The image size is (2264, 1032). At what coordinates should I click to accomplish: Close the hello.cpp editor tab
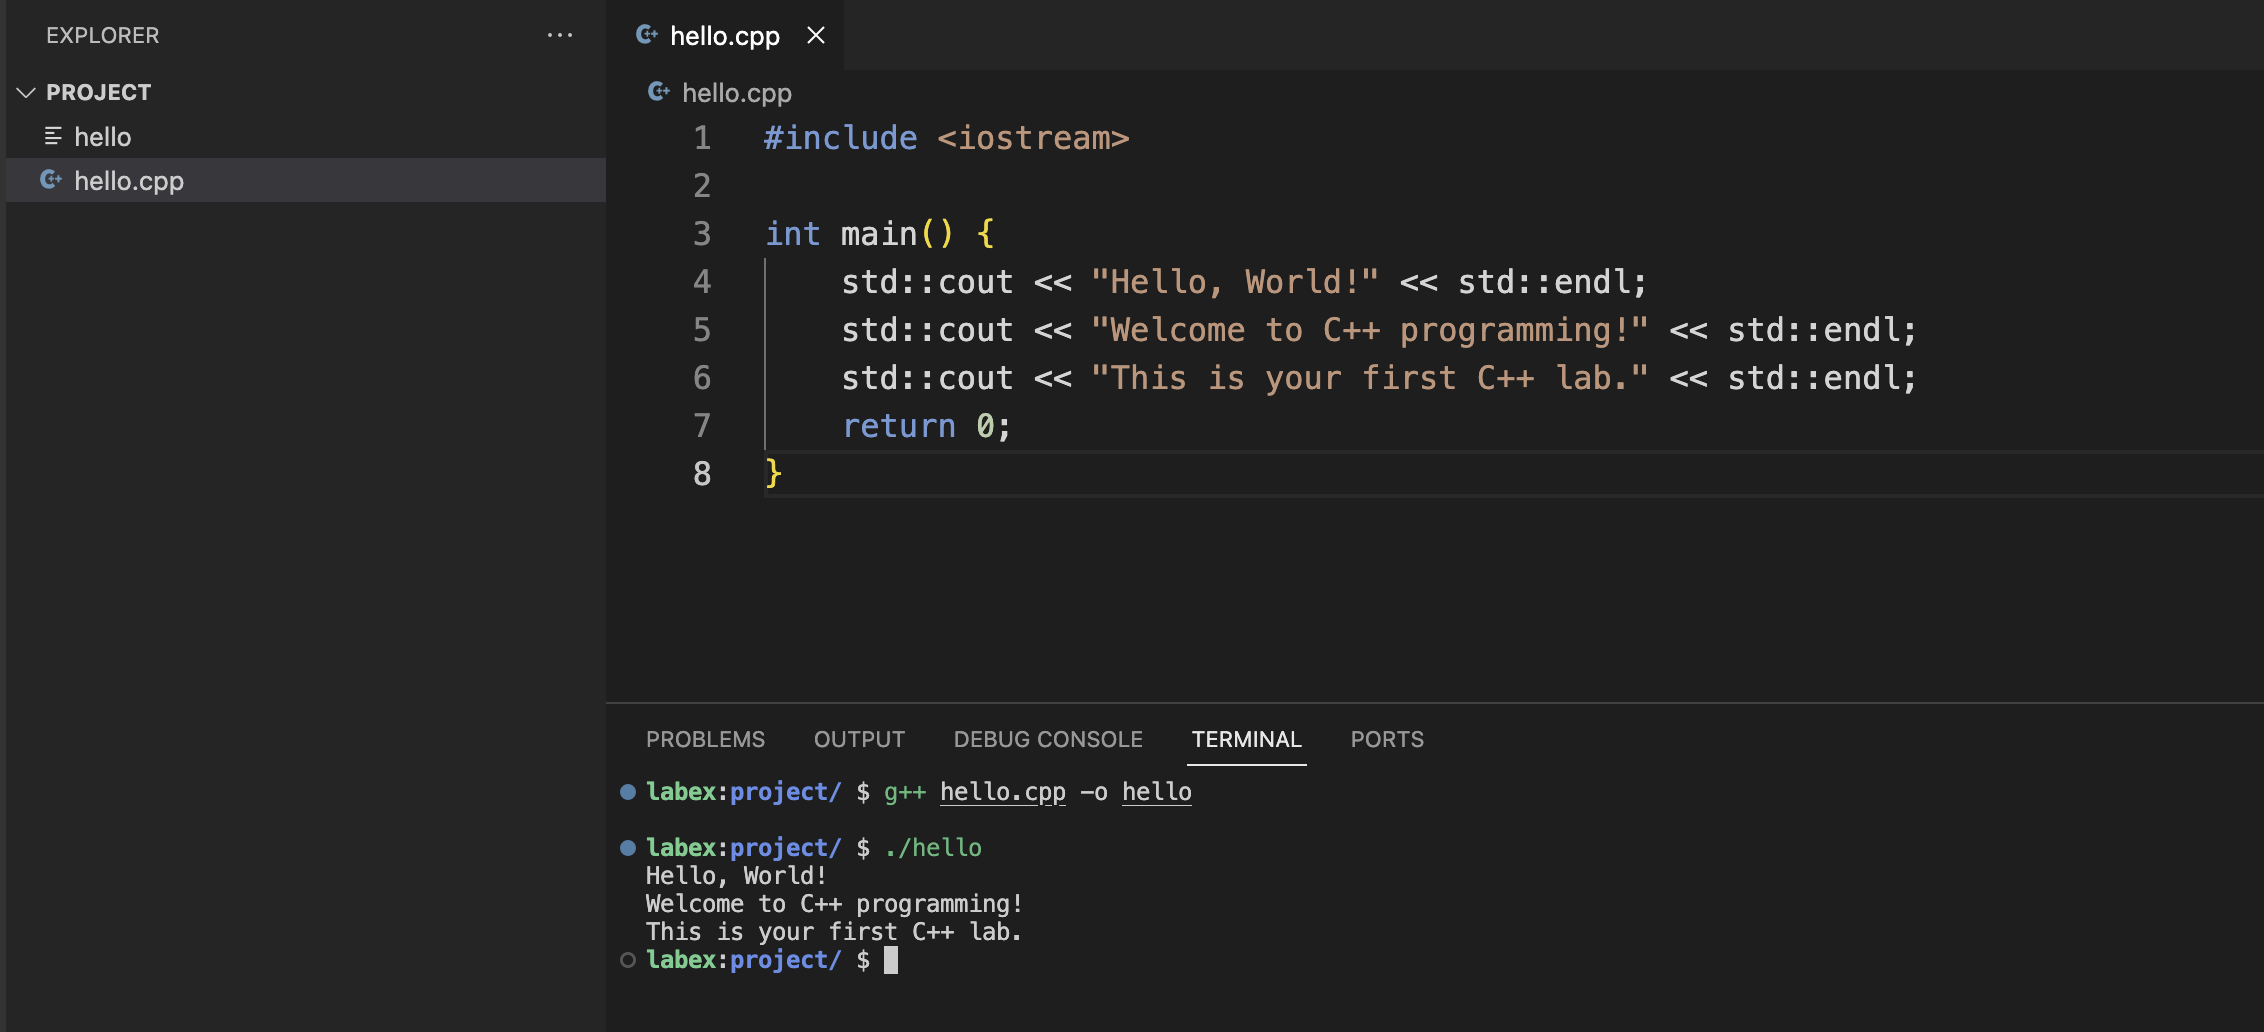816,35
